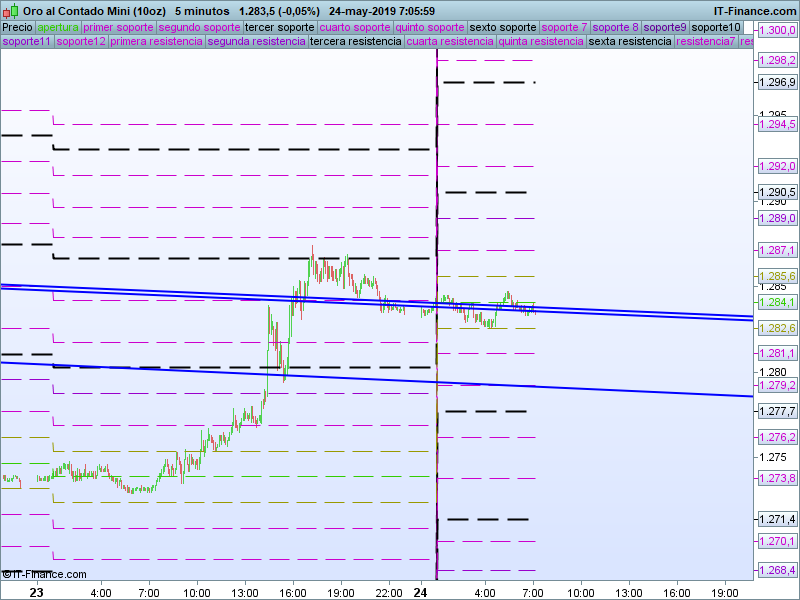Viewport: 800px width, 600px height.
Task: Click the 1.300,0 price label on axis
Action: click(x=777, y=31)
